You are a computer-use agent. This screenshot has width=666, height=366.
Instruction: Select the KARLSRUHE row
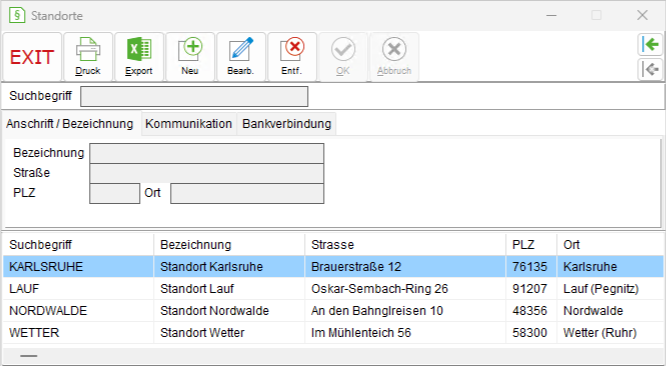[333, 267]
